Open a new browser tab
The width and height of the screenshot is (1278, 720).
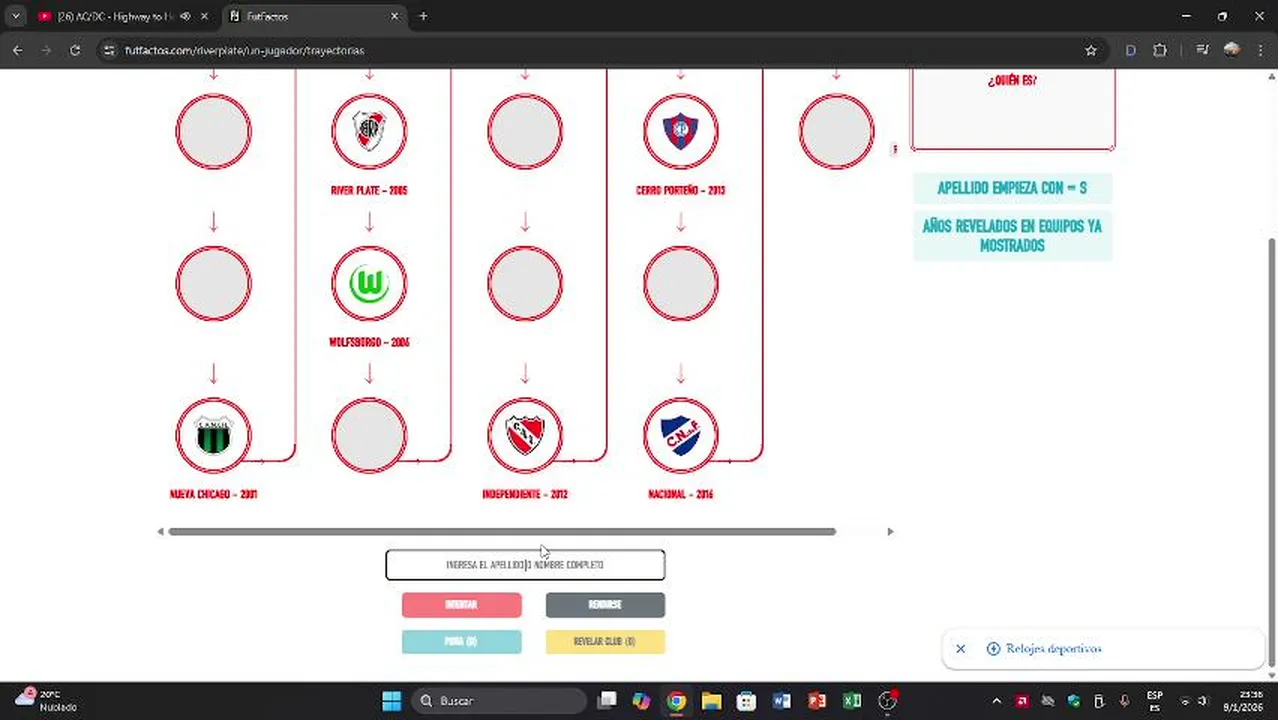click(423, 16)
